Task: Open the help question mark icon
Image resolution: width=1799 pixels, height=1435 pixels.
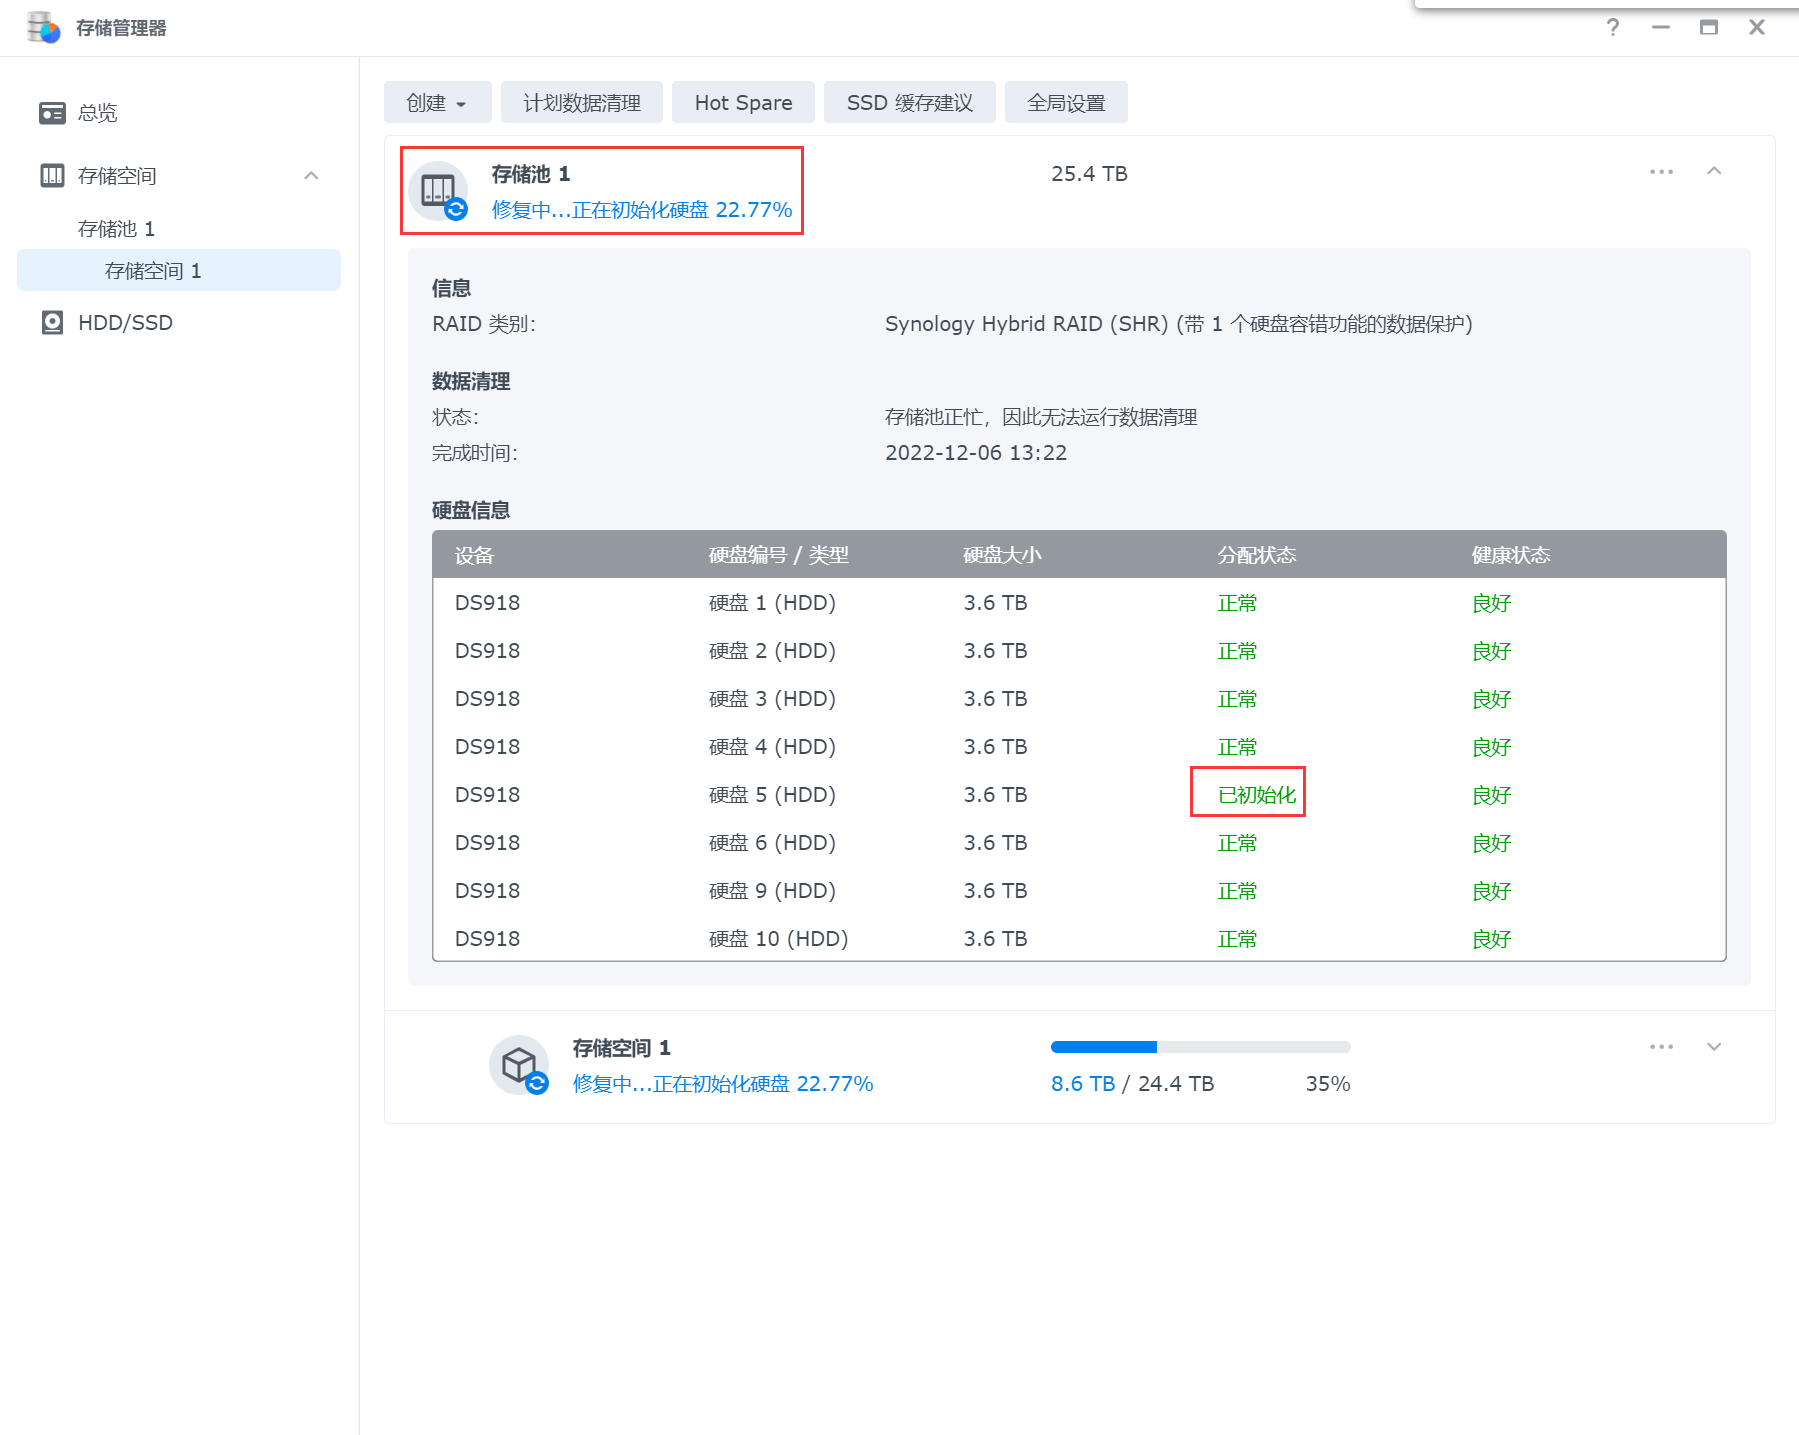Action: click(1612, 28)
